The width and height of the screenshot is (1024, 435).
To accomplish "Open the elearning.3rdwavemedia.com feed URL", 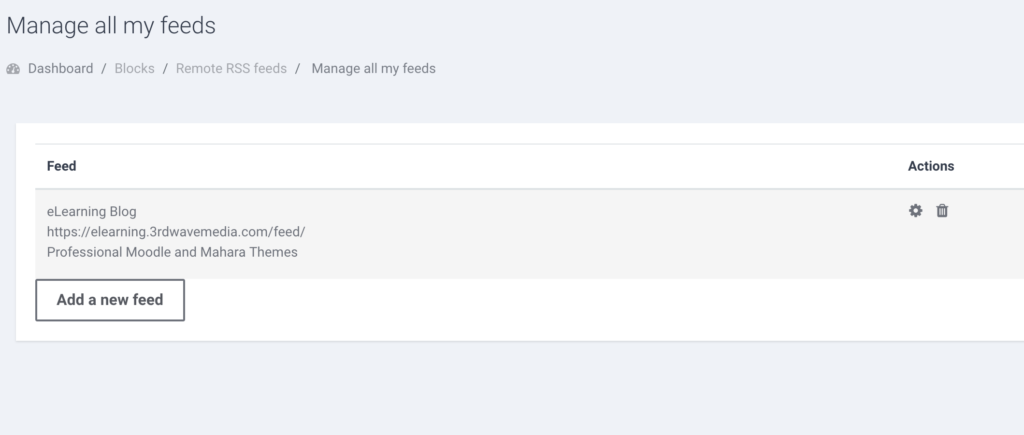I will click(x=176, y=232).
